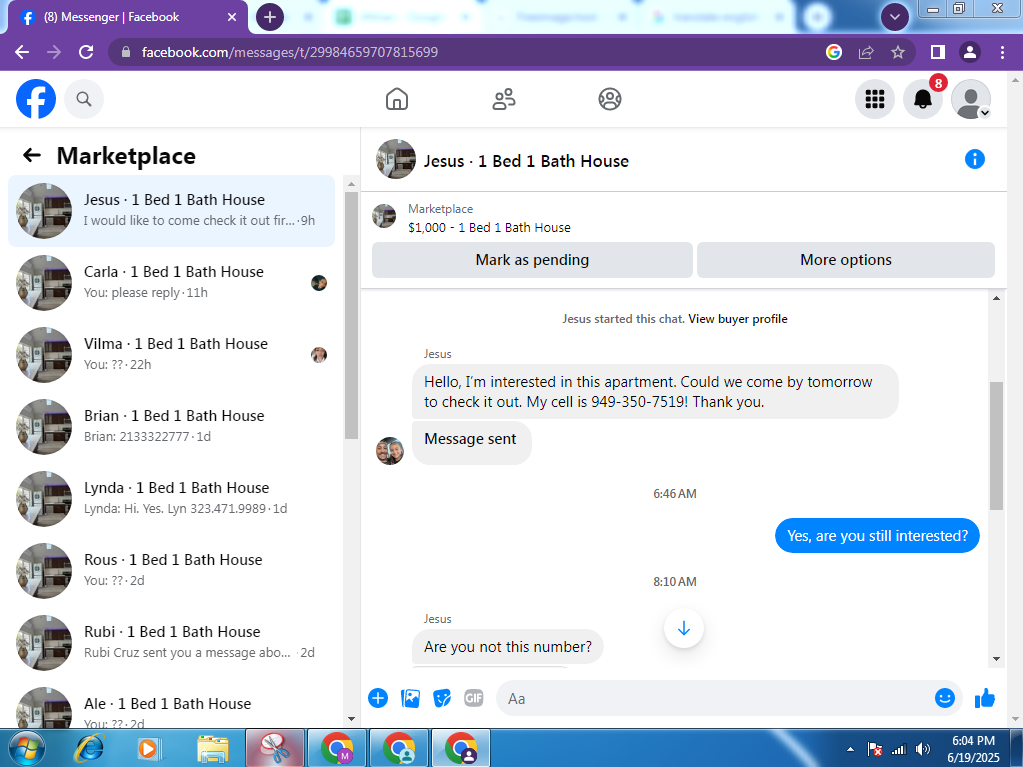Open the Groups icon in top navigation
The width and height of the screenshot is (1023, 767).
[x=609, y=99]
